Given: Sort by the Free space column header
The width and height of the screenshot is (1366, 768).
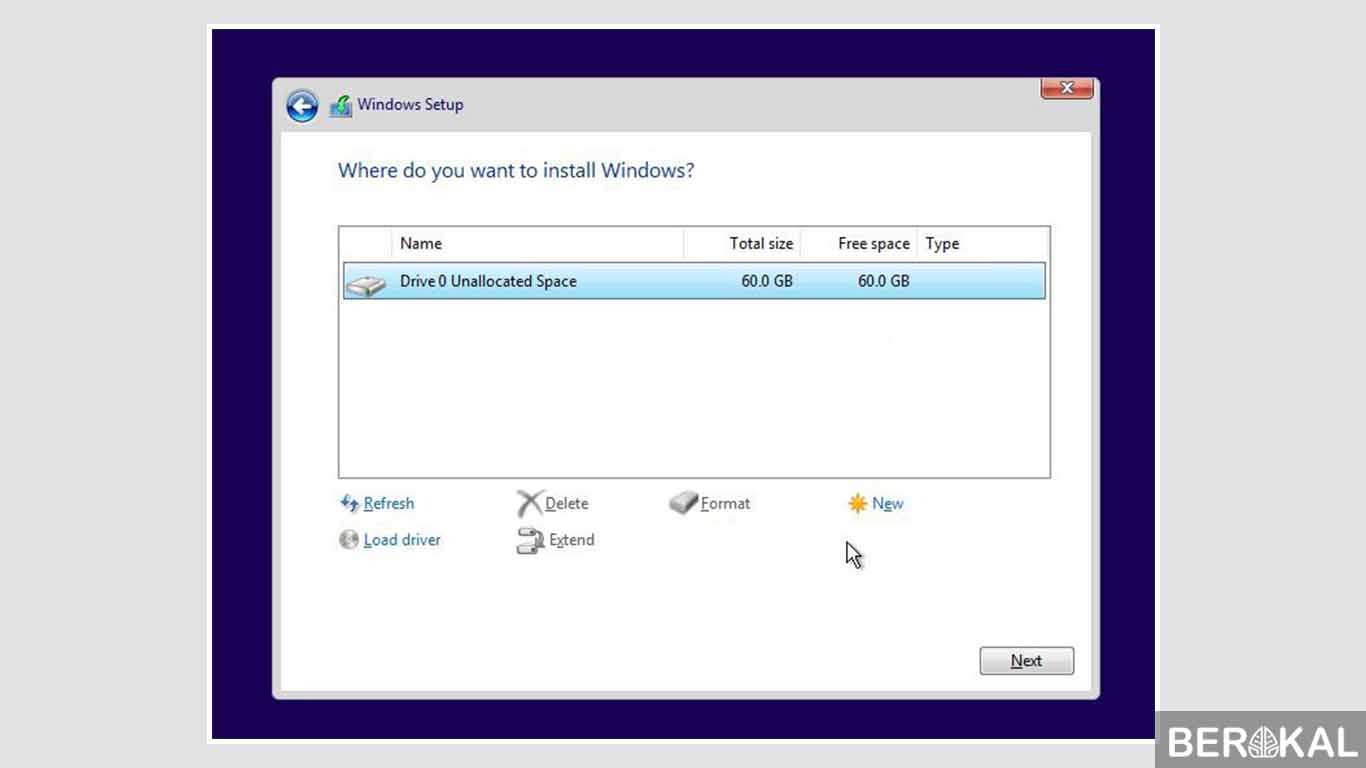Looking at the screenshot, I should point(859,244).
